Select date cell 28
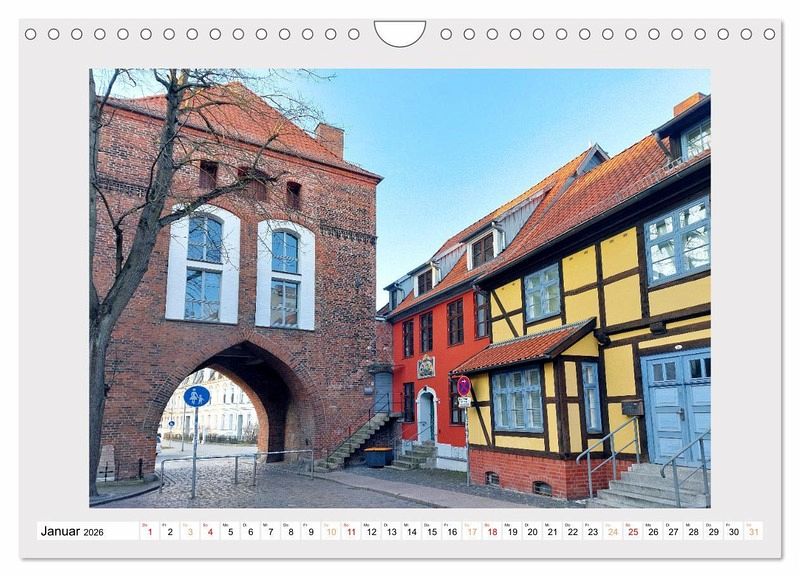 [x=693, y=531]
